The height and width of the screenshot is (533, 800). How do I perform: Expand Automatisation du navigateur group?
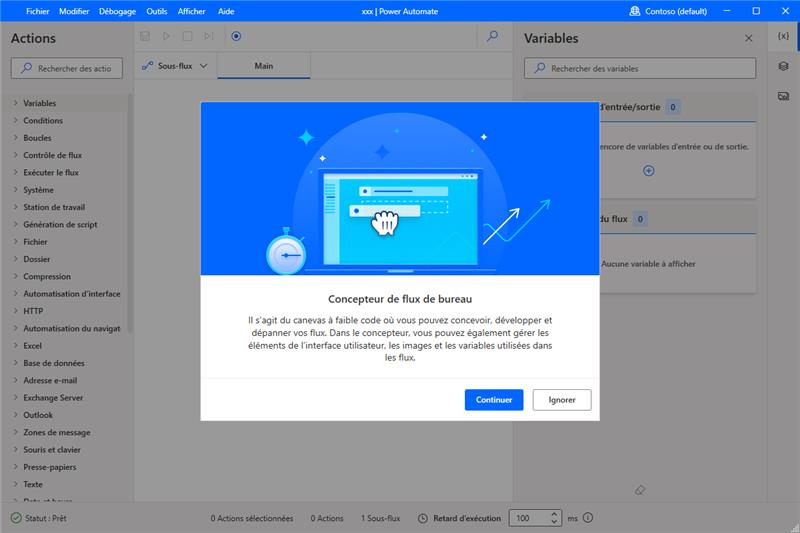click(65, 328)
